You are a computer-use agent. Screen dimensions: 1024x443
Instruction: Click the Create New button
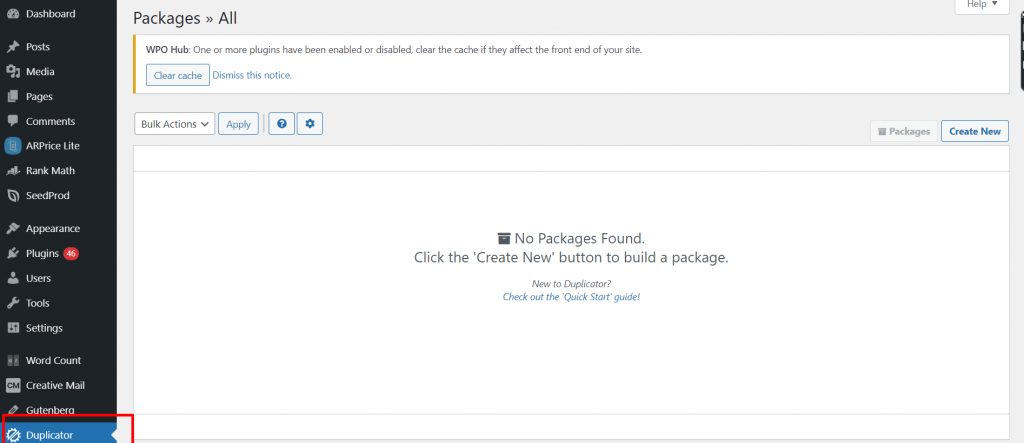975,131
